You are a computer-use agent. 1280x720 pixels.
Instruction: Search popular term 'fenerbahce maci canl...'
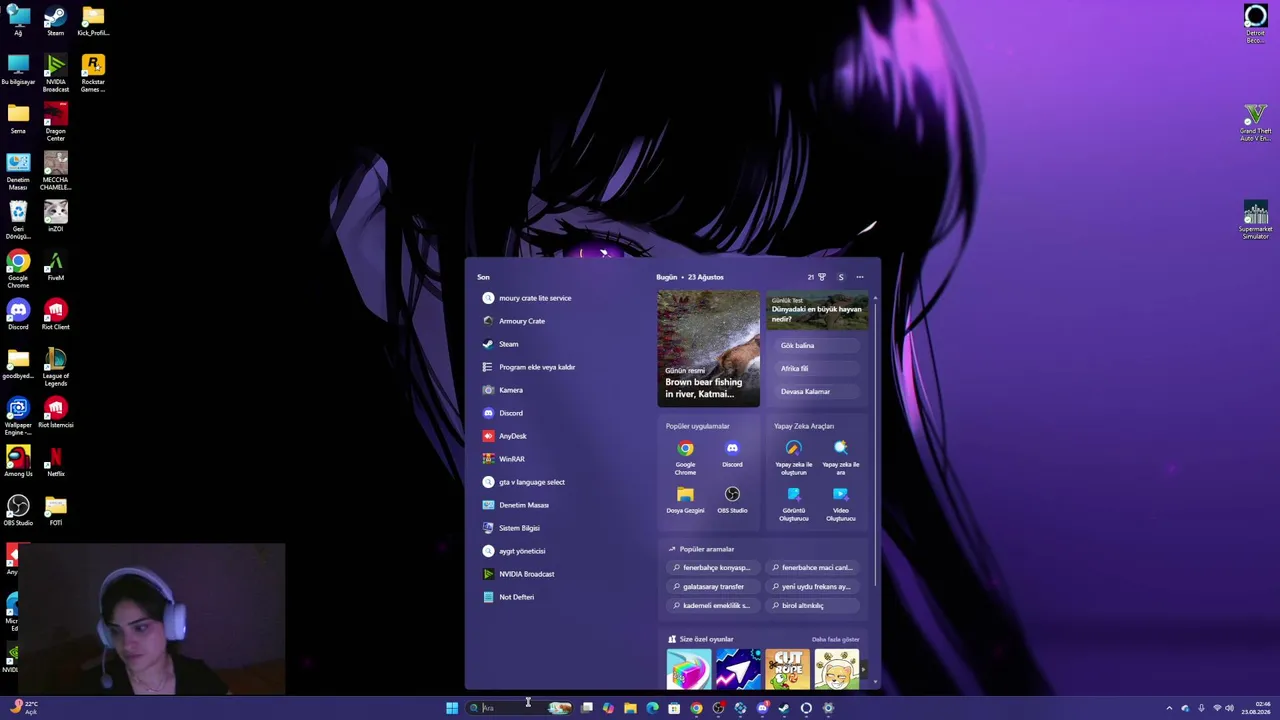pos(811,568)
